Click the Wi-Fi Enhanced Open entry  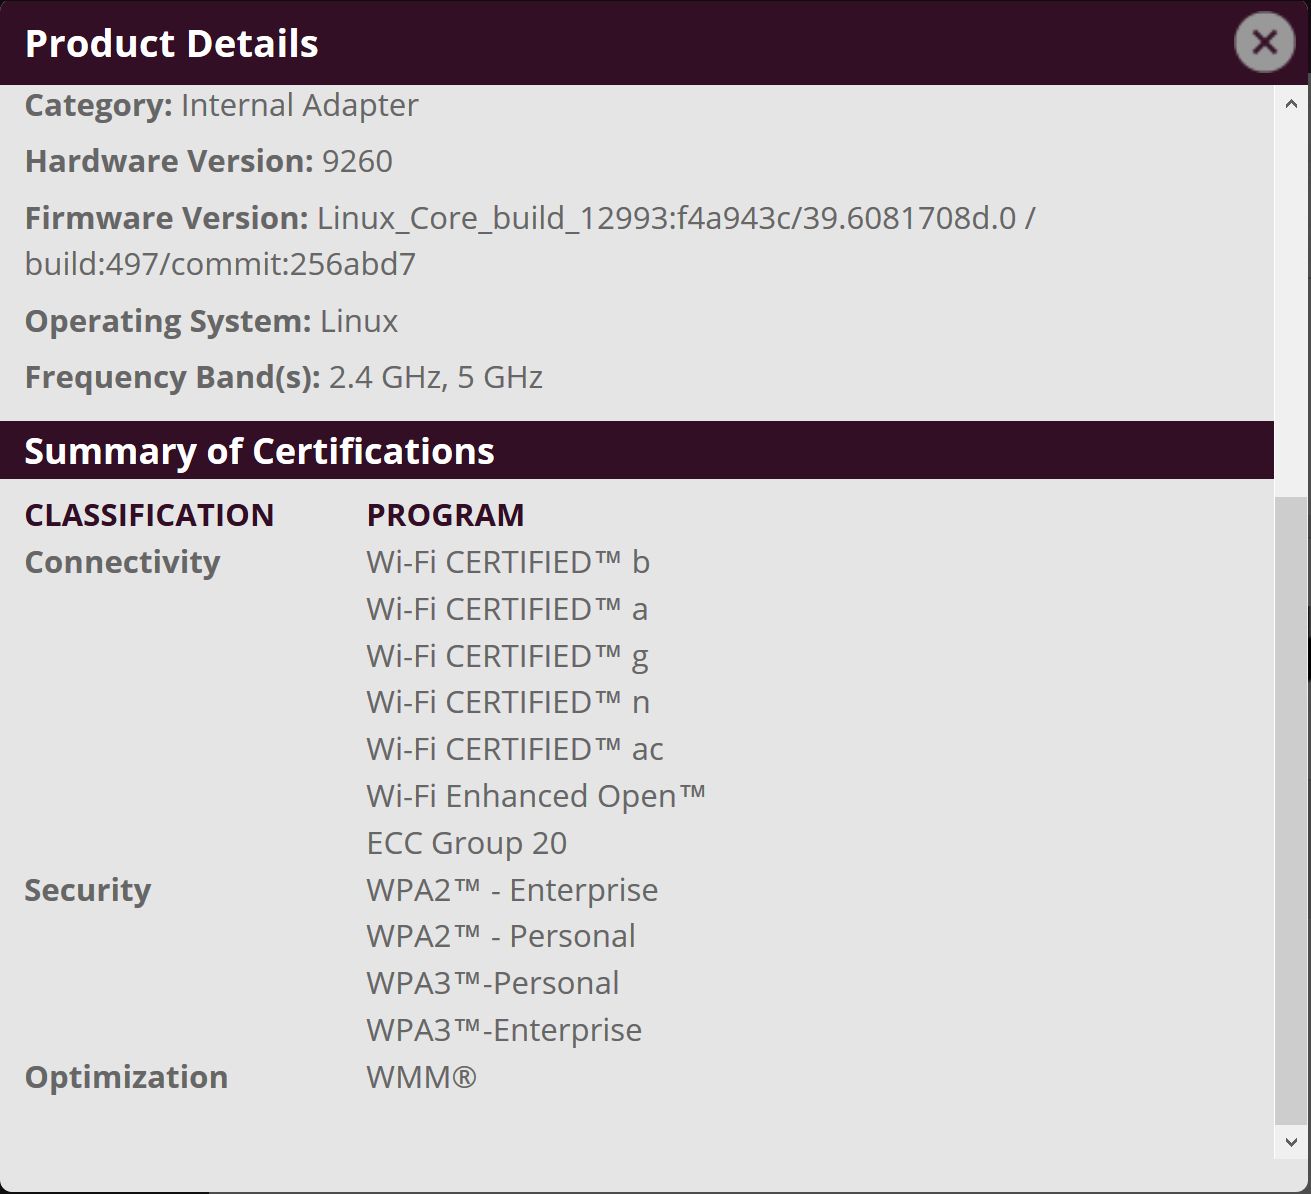point(536,796)
